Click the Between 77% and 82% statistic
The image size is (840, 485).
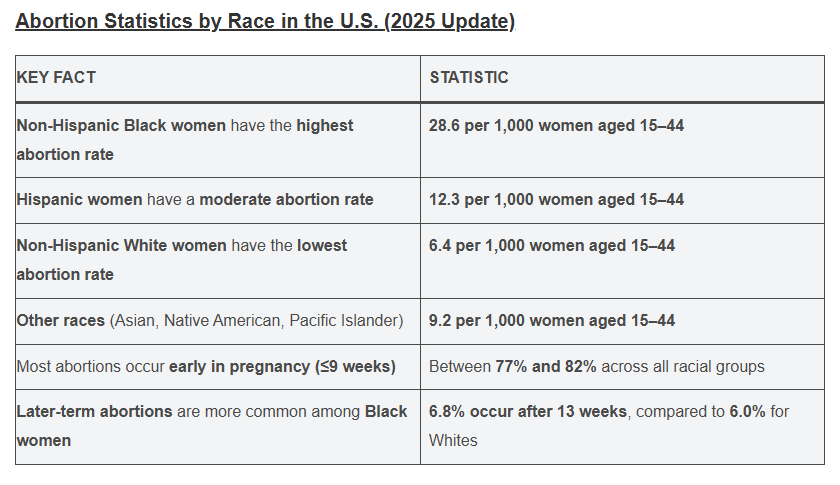pos(596,367)
